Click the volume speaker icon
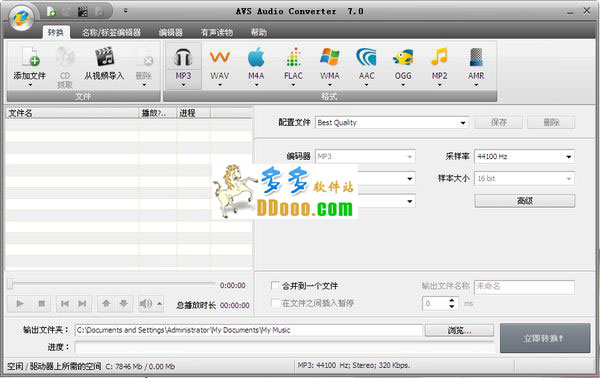Image resolution: width=600 pixels, height=378 pixels. (145, 304)
